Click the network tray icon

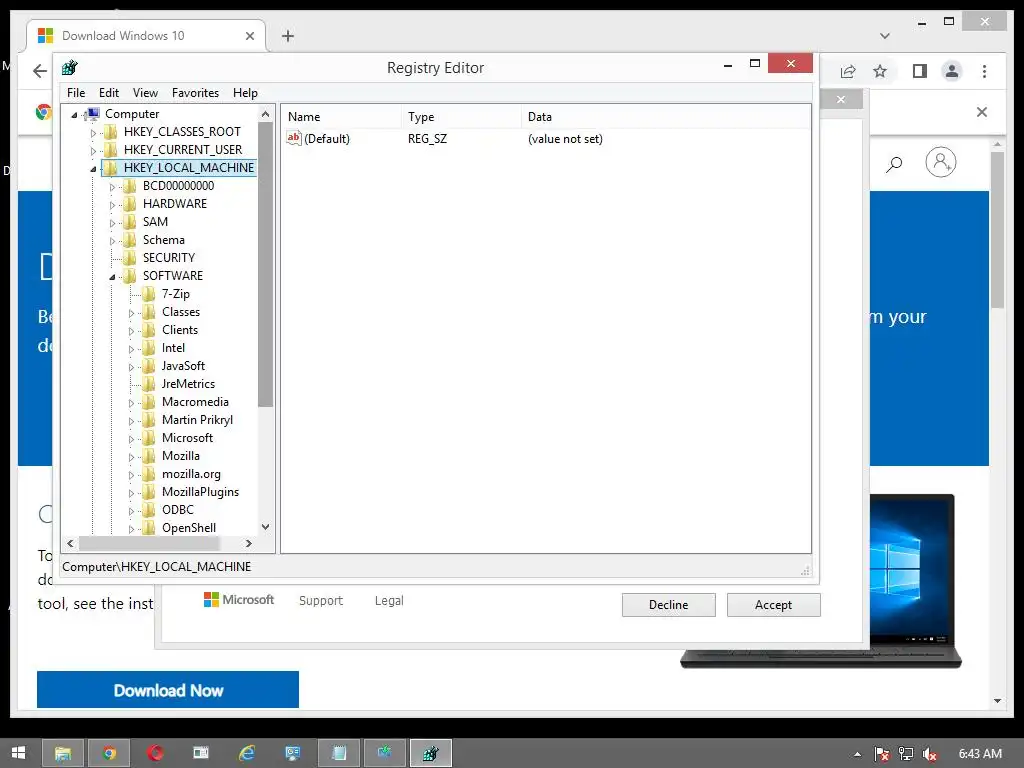(x=906, y=754)
